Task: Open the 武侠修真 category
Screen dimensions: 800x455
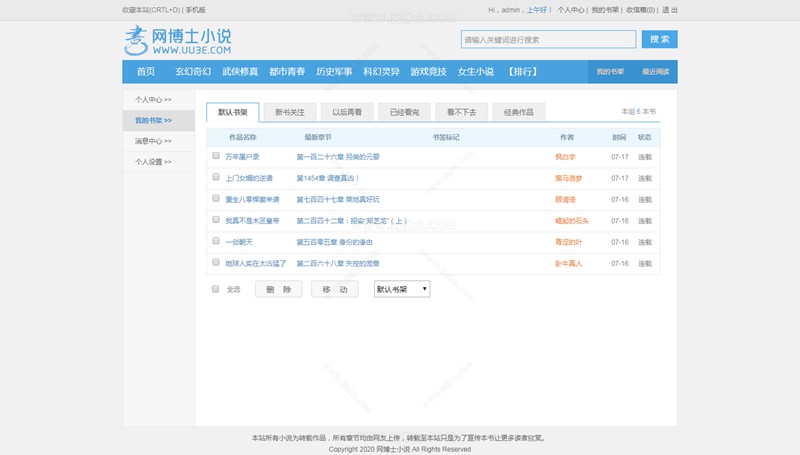Action: coord(240,72)
